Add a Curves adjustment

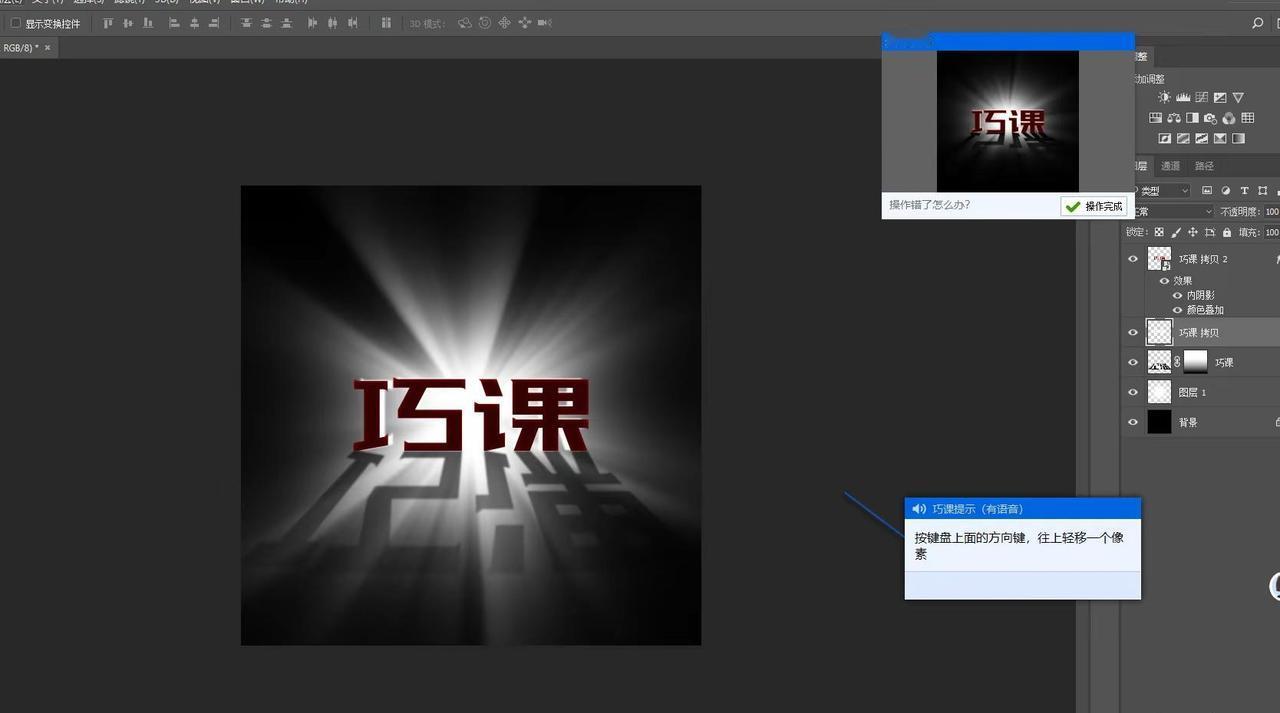1201,97
